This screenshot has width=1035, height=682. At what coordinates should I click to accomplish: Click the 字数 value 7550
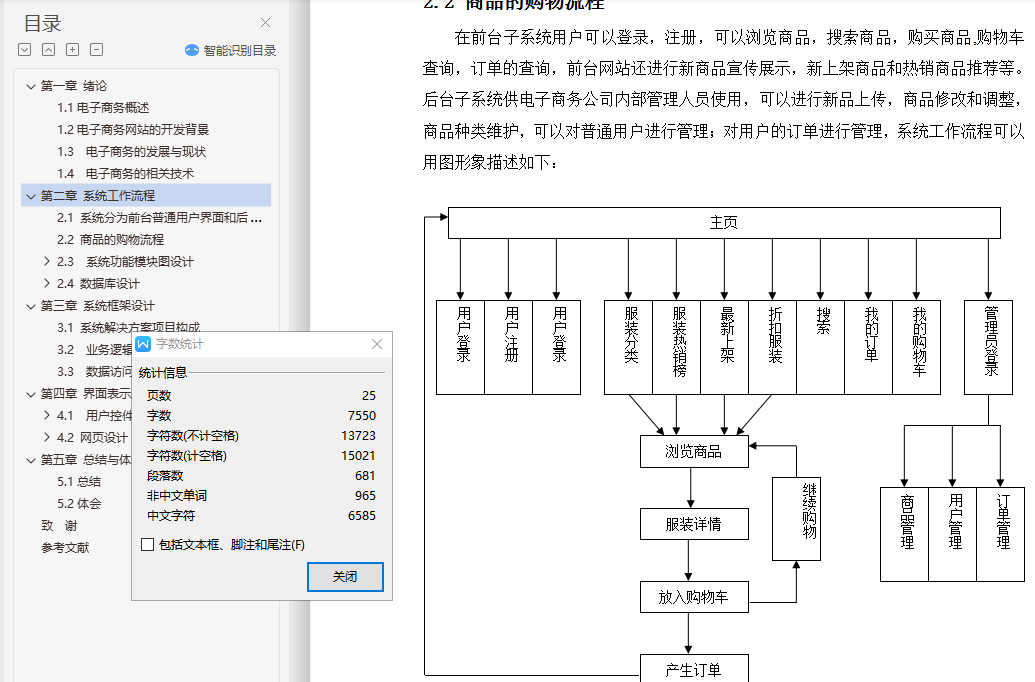point(362,415)
